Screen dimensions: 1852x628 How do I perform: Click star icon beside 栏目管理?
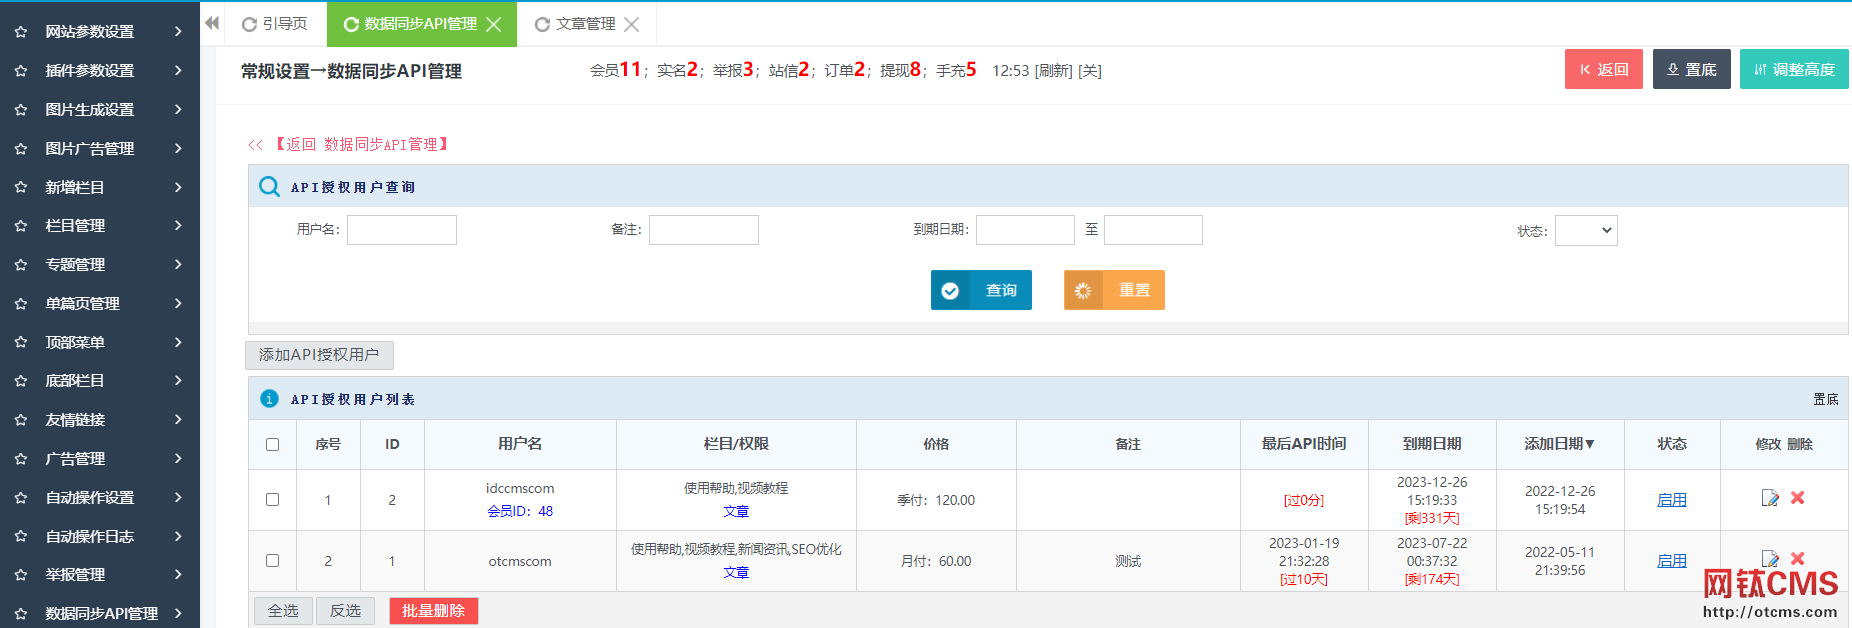21,226
